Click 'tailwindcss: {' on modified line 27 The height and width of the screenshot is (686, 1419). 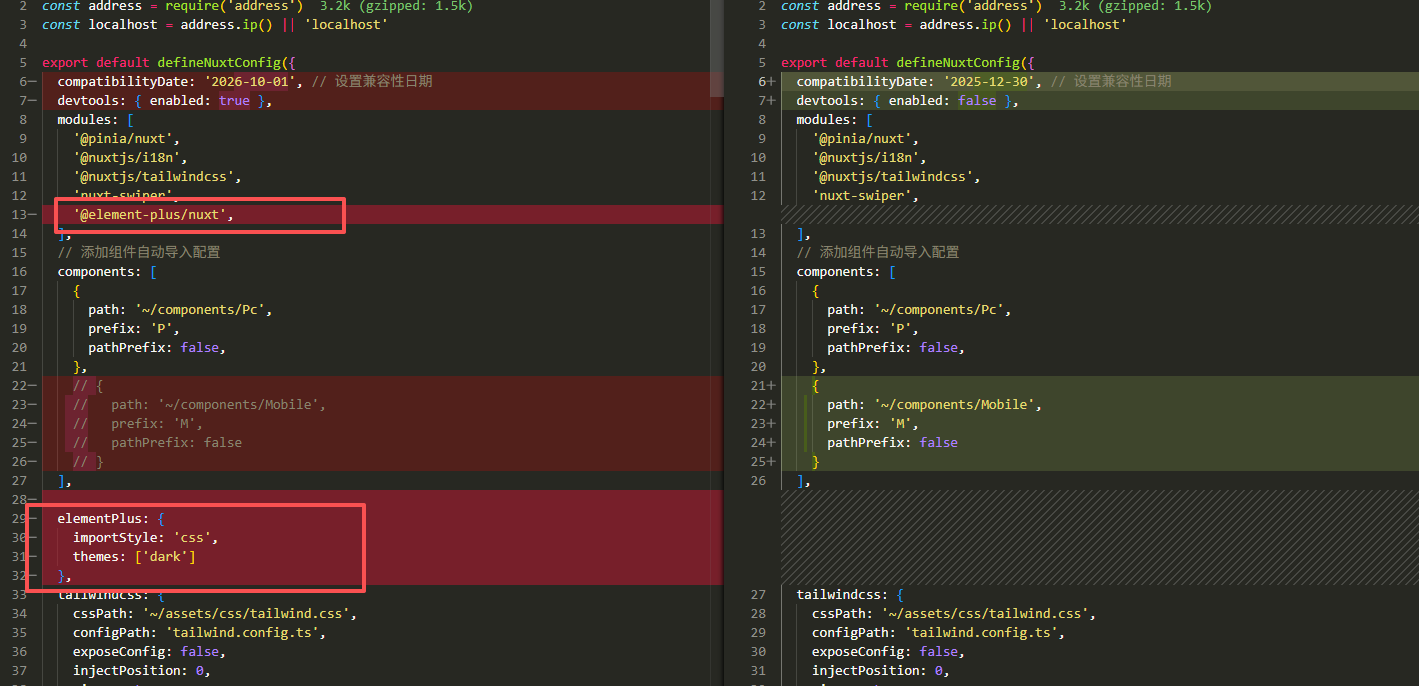850,594
